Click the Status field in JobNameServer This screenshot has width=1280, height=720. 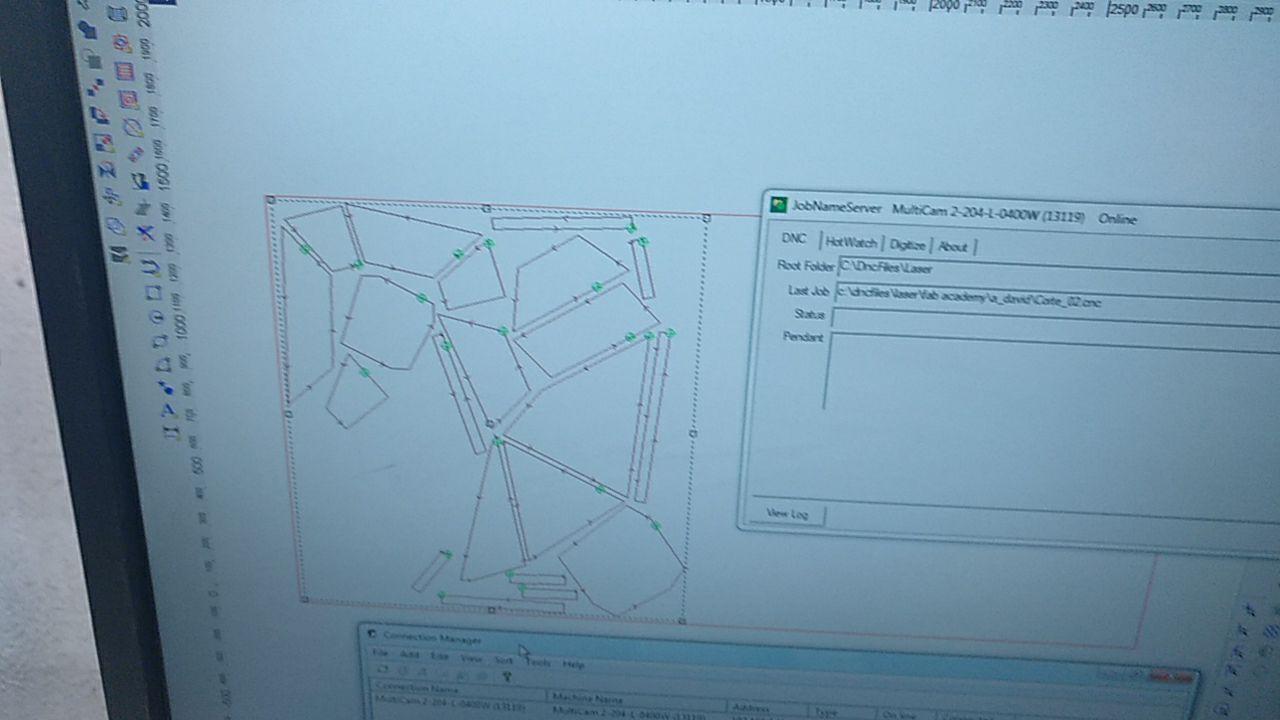click(1054, 323)
